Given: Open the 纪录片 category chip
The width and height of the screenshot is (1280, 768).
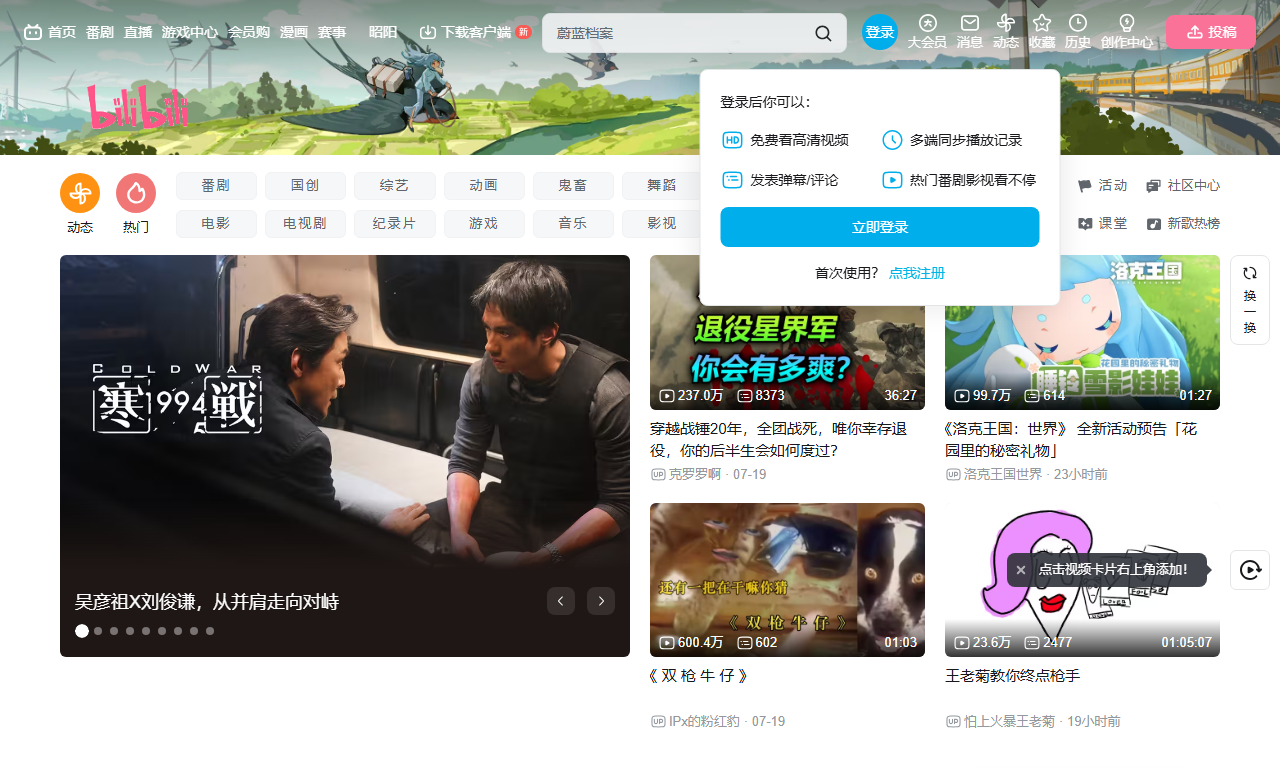Looking at the screenshot, I should coord(394,224).
